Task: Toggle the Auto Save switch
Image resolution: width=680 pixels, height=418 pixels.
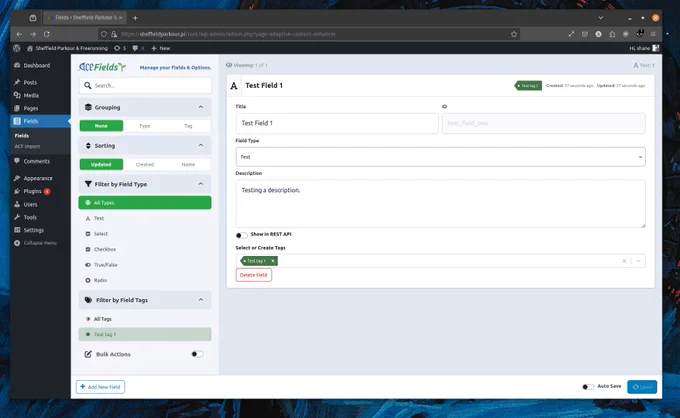Action: coord(588,386)
